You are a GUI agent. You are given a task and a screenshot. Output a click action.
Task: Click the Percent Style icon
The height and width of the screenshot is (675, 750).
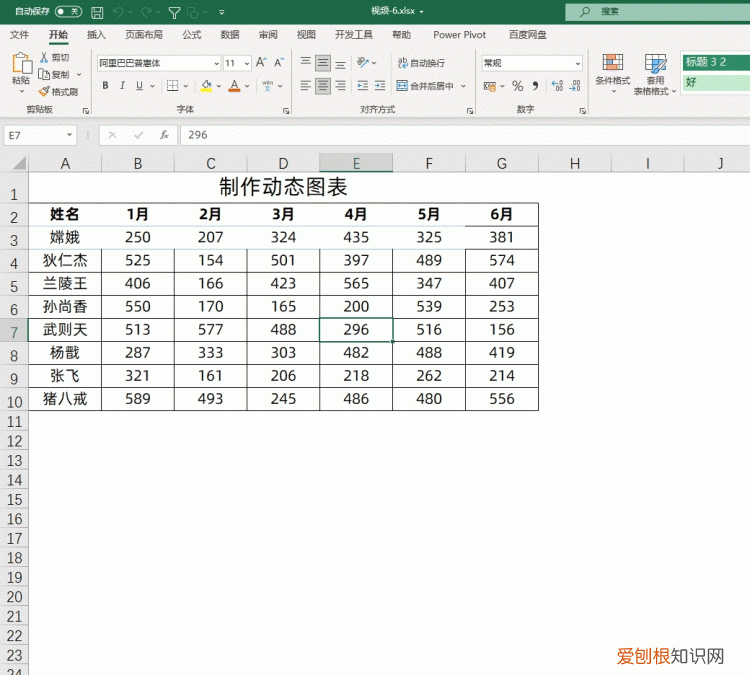click(x=518, y=86)
